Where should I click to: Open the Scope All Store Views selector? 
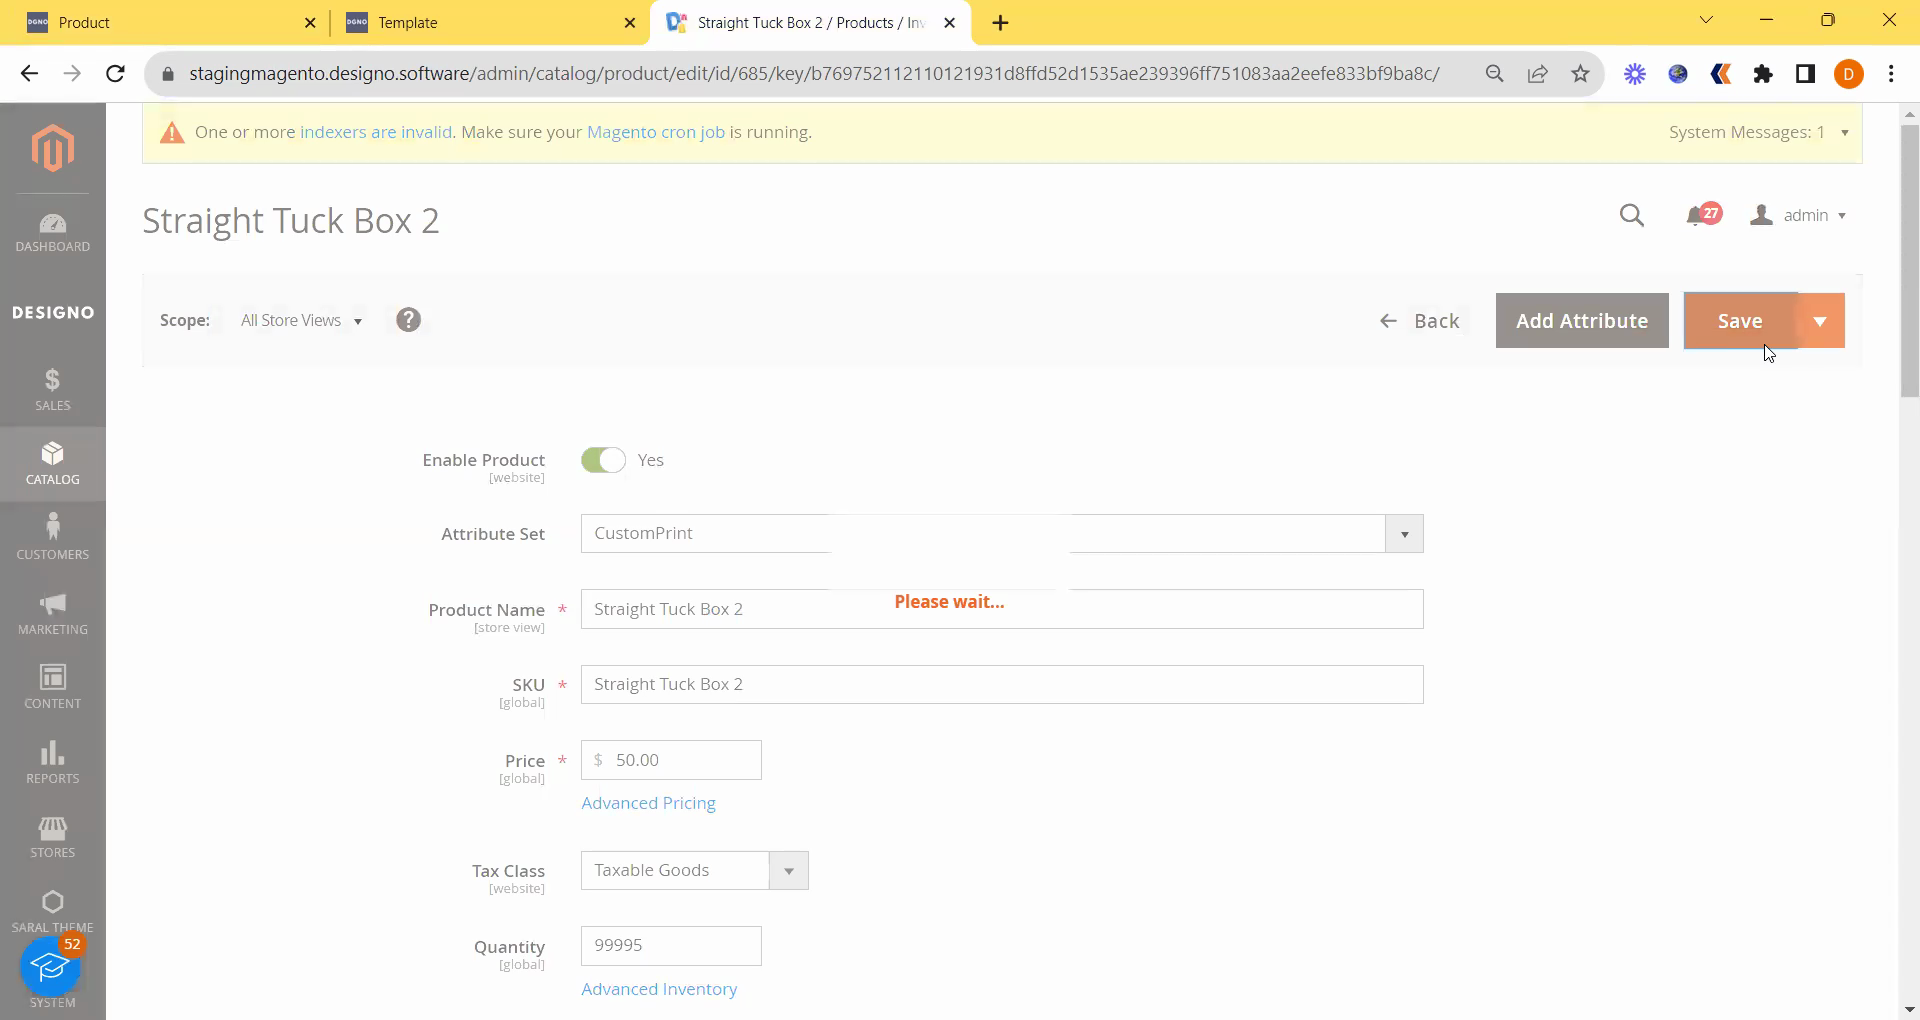pos(301,321)
